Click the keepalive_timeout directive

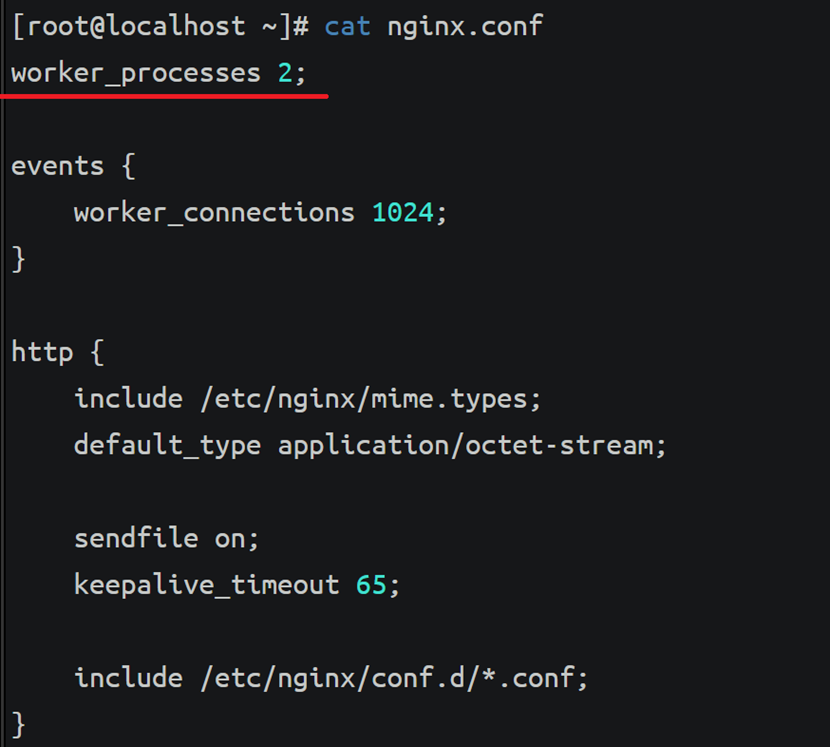206,586
